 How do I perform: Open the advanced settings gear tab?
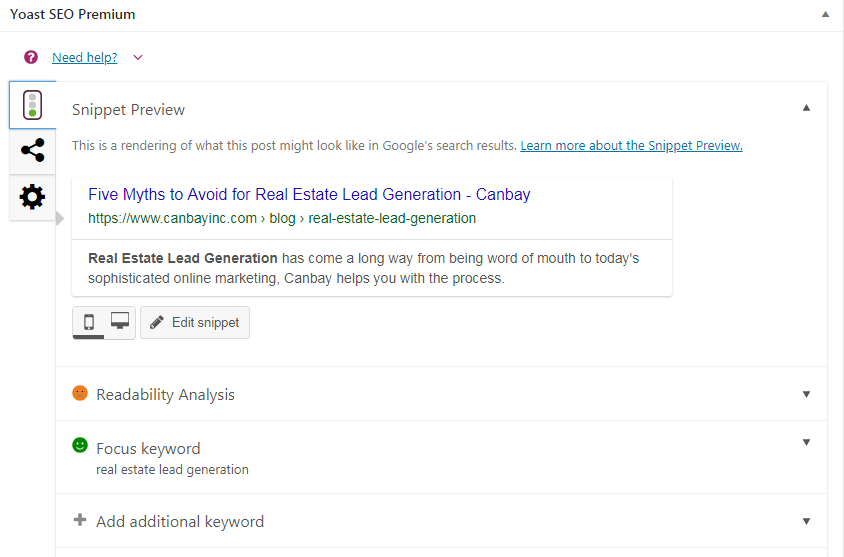[x=32, y=197]
